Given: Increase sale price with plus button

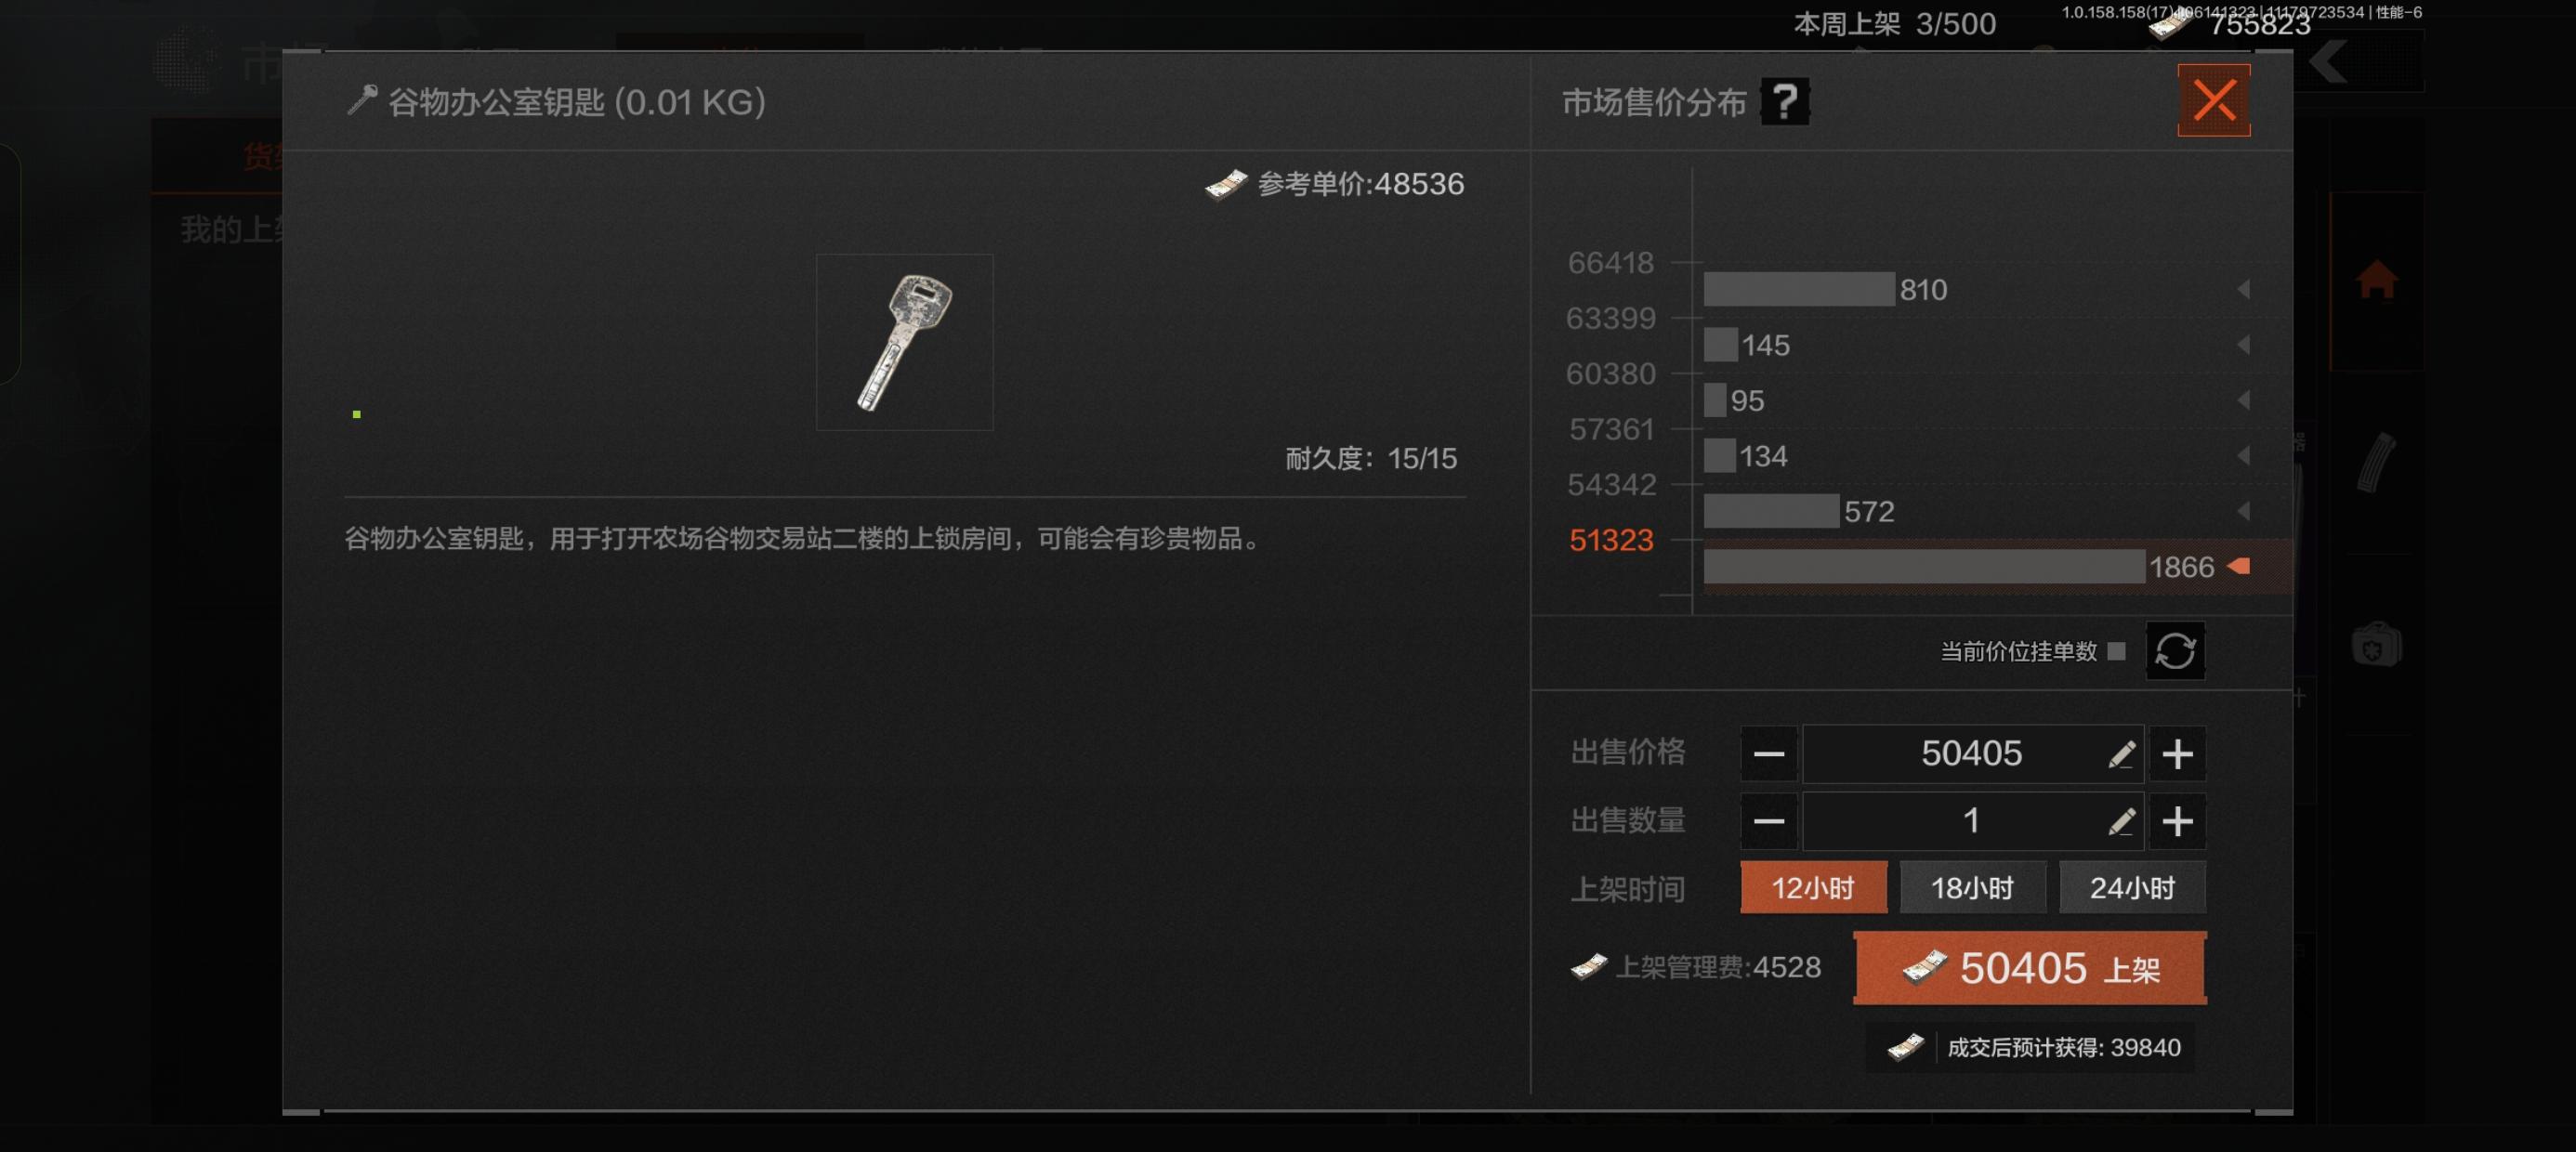Looking at the screenshot, I should click(x=2177, y=754).
